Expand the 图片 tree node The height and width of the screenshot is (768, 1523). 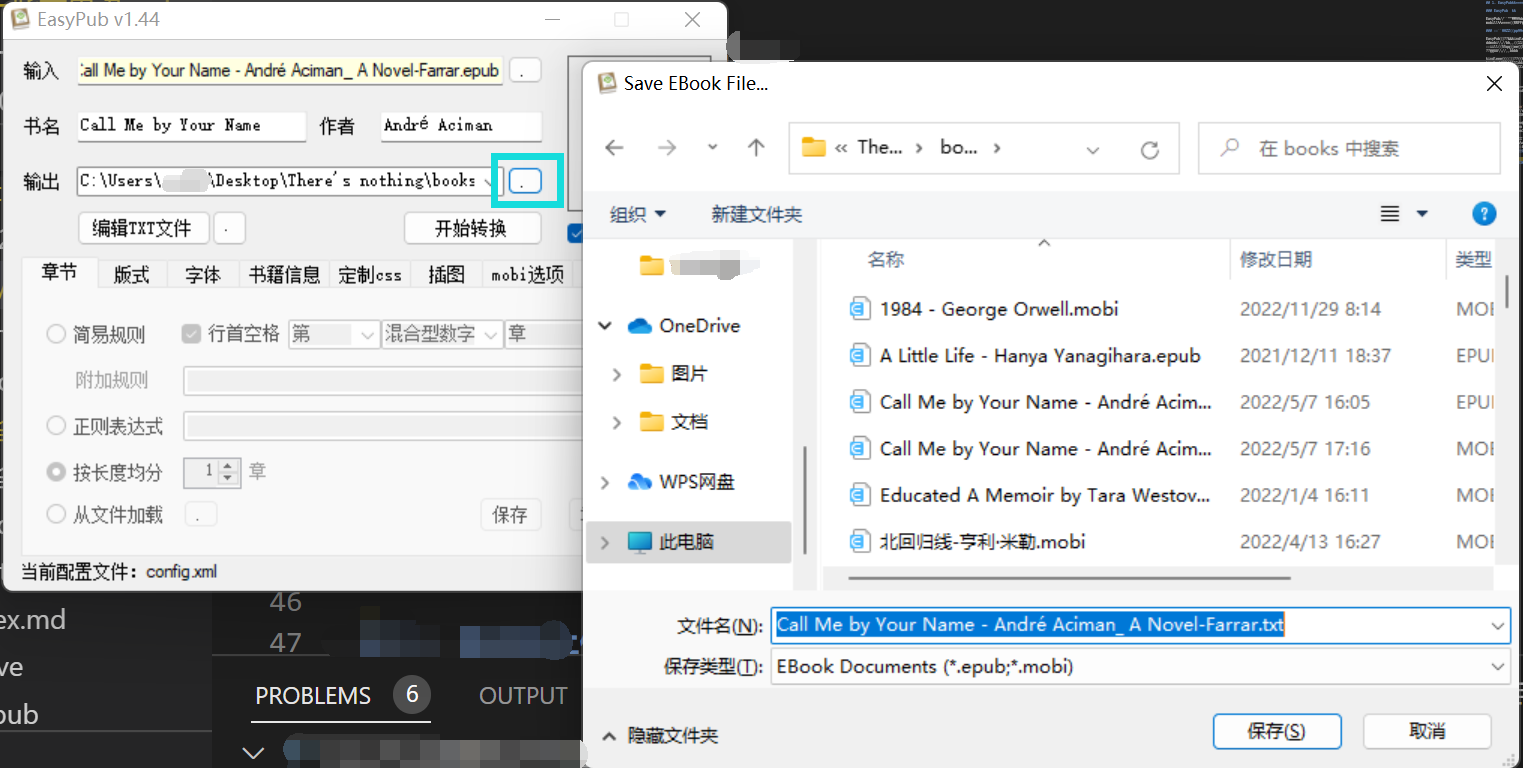(x=617, y=374)
